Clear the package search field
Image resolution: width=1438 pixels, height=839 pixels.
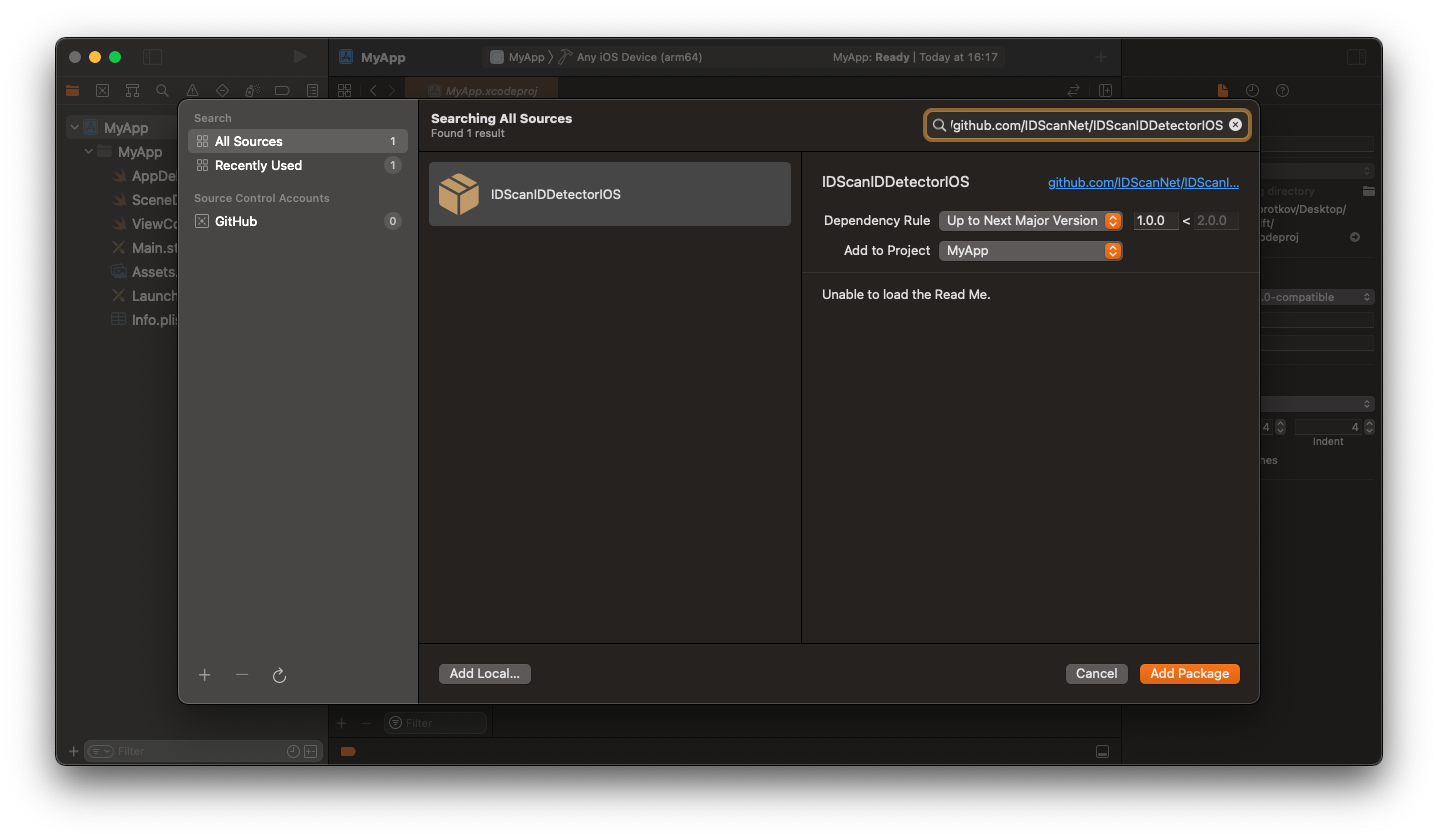pos(1235,125)
